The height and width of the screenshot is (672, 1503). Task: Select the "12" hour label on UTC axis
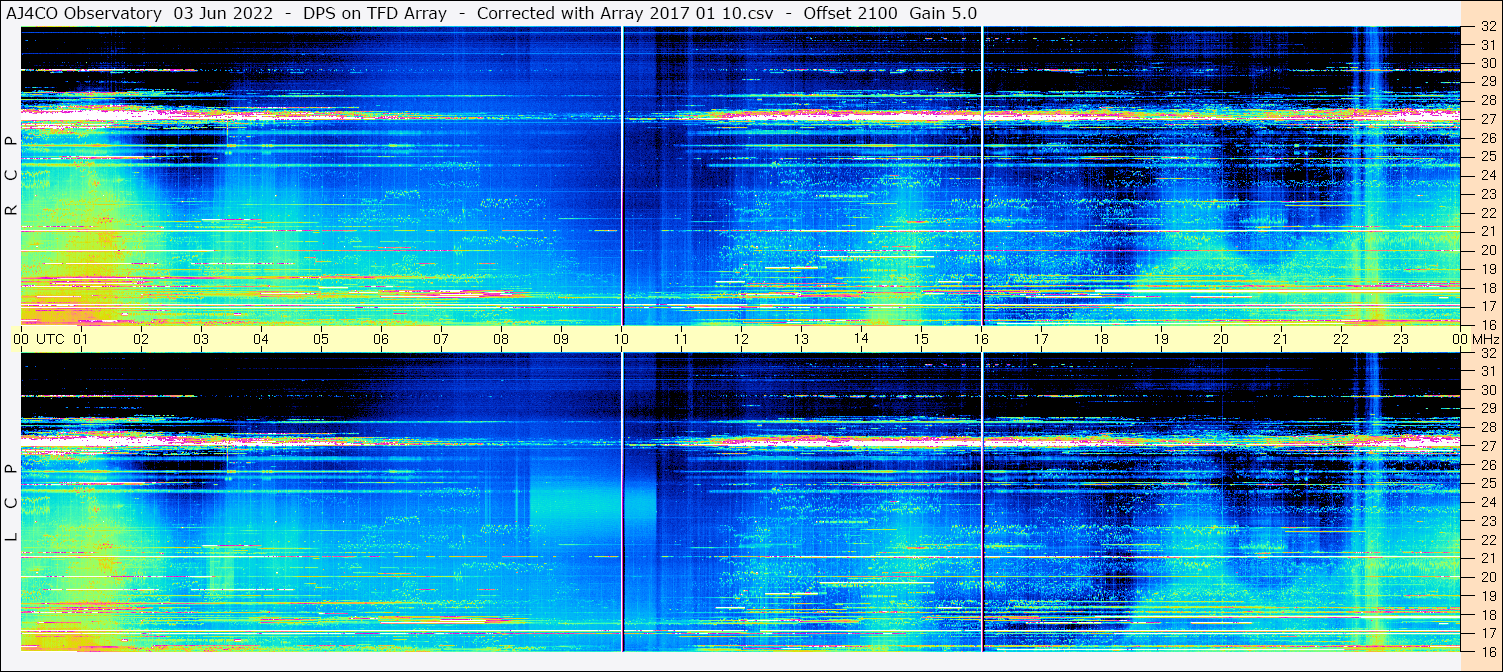[x=741, y=339]
